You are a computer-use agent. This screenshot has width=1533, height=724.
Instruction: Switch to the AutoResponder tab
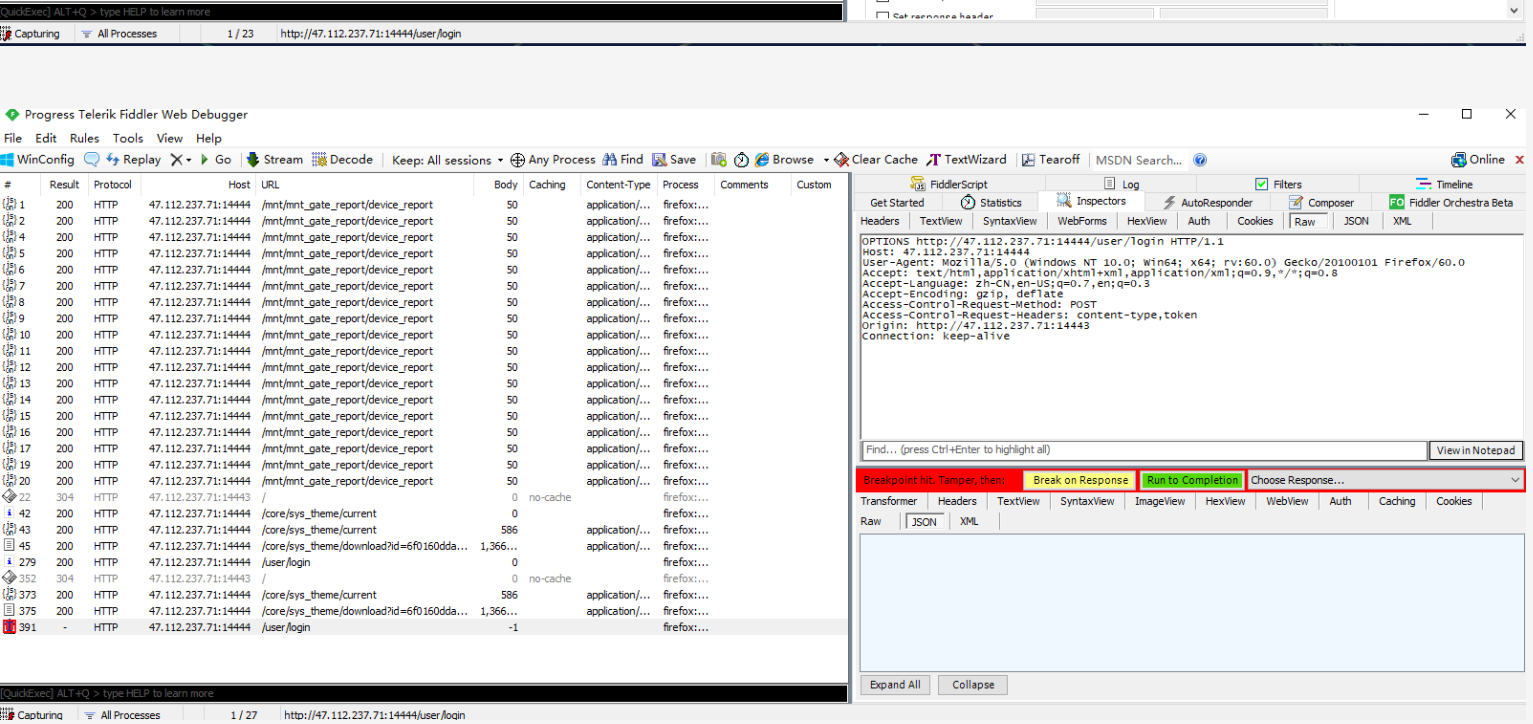[1207, 202]
